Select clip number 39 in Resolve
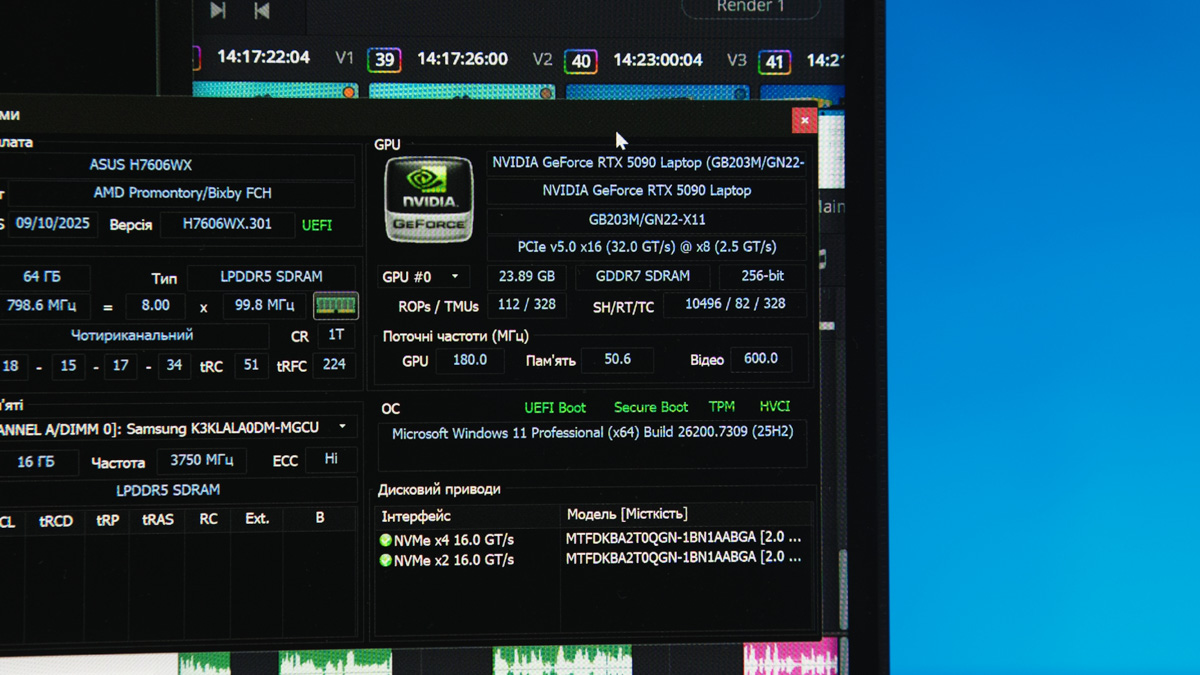The height and width of the screenshot is (675, 1200). click(x=383, y=60)
